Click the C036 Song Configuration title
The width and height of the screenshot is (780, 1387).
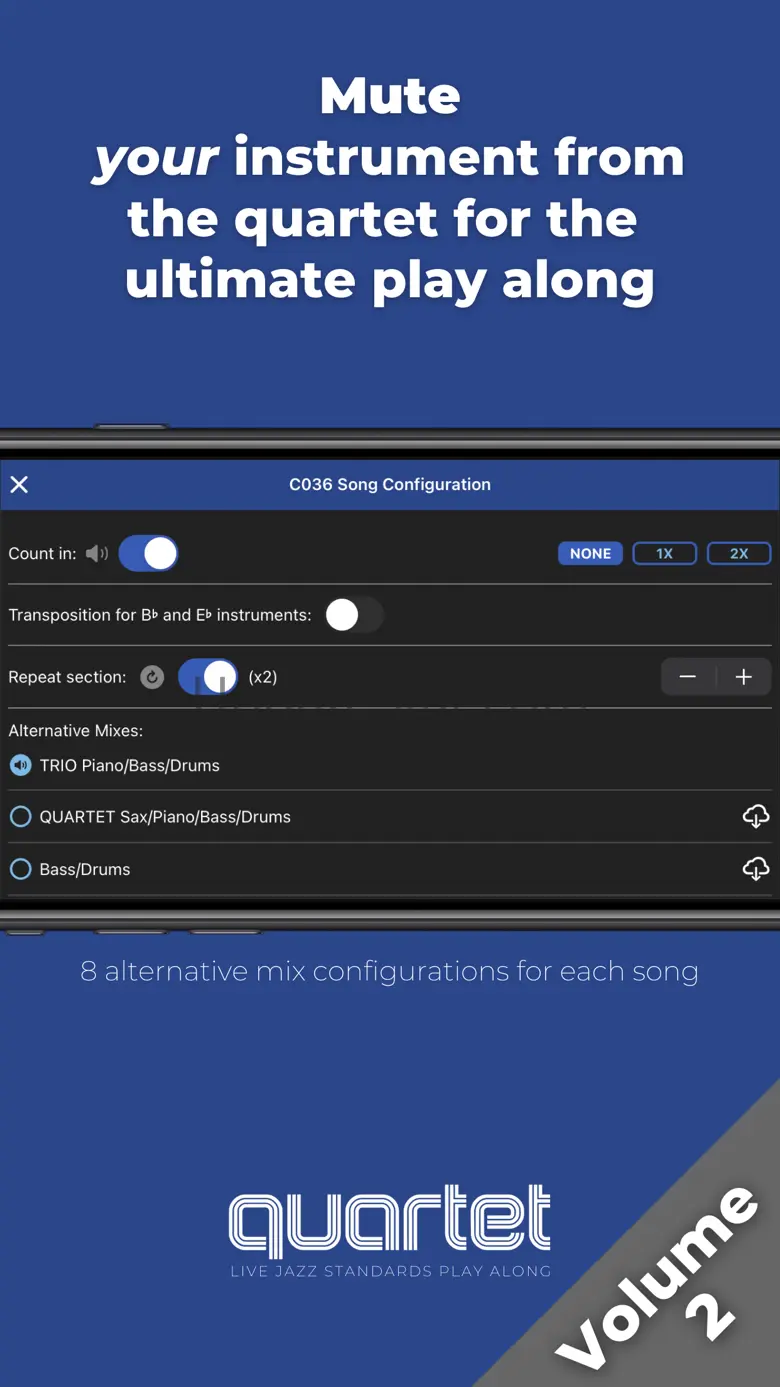click(x=390, y=485)
